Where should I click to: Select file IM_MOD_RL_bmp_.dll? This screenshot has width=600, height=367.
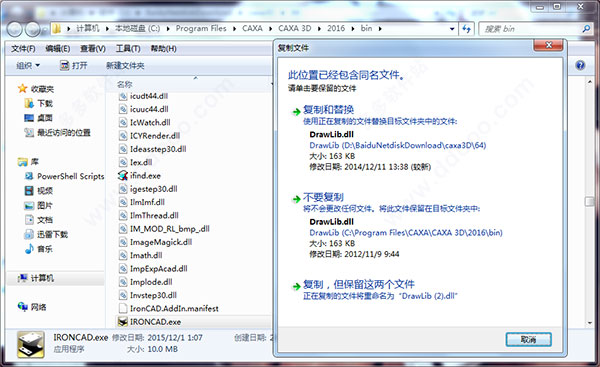coord(170,229)
